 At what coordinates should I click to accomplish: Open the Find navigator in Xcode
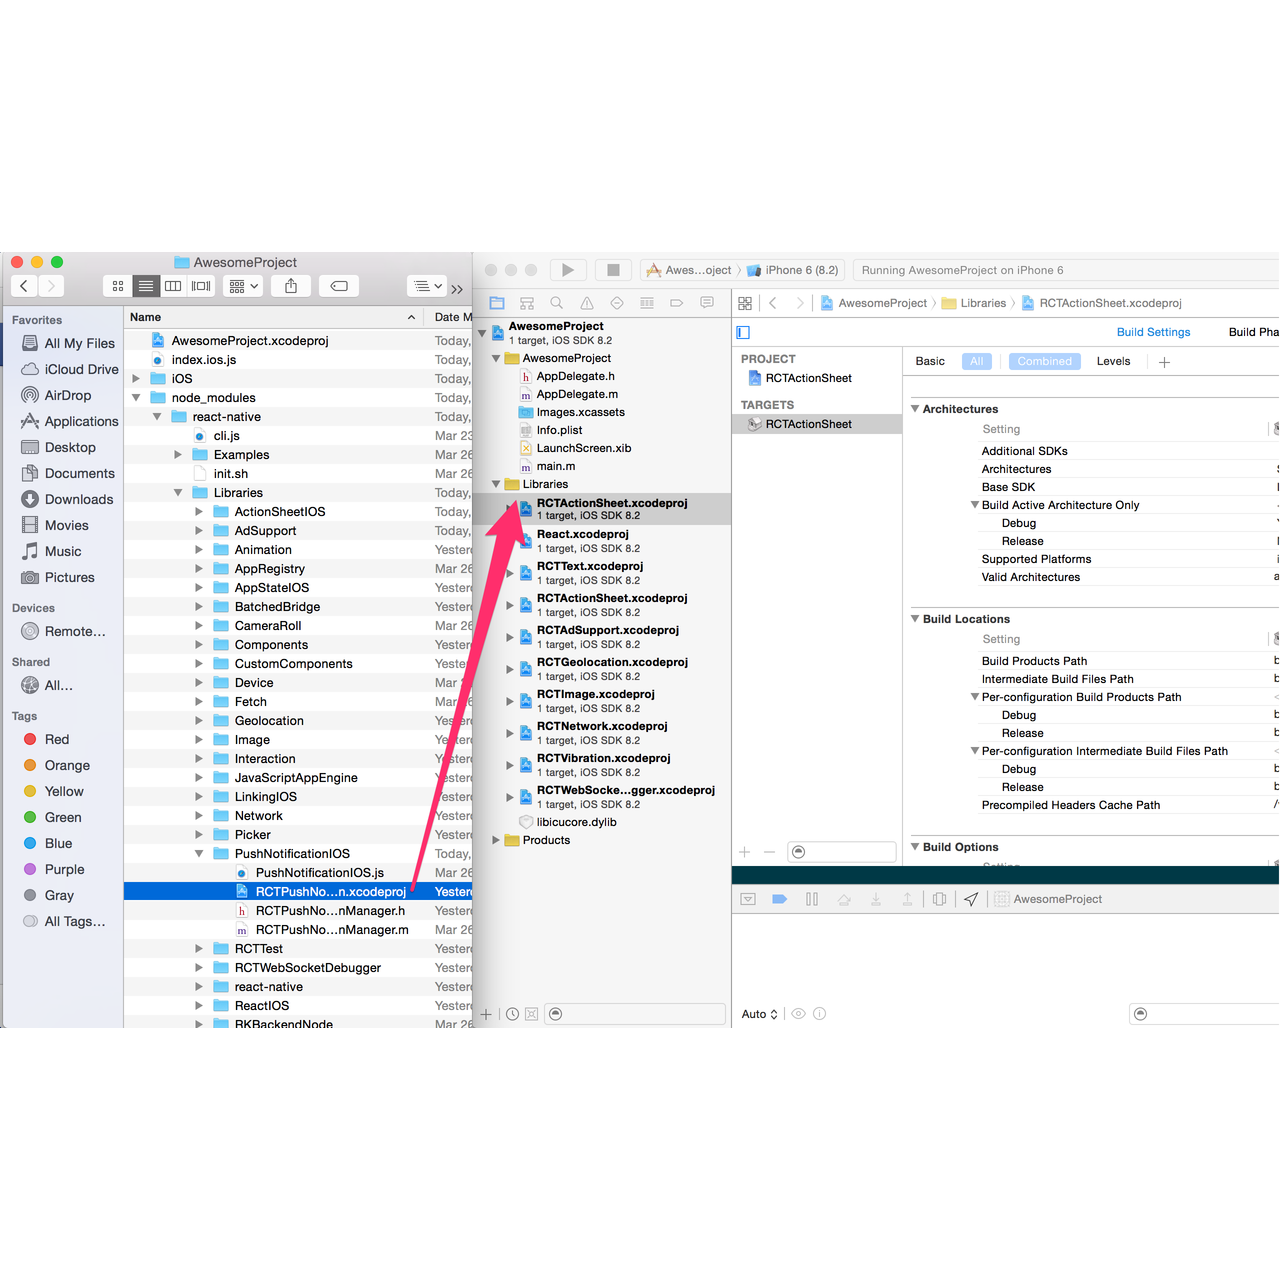click(x=557, y=302)
